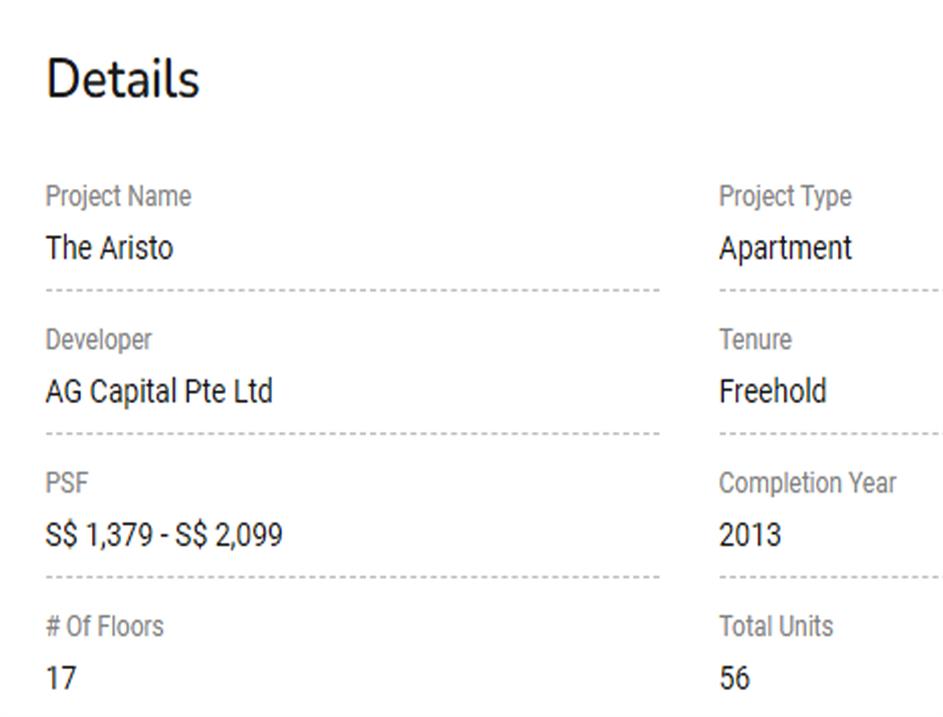943x717 pixels.
Task: Click the Completion Year label
Action: click(x=807, y=483)
